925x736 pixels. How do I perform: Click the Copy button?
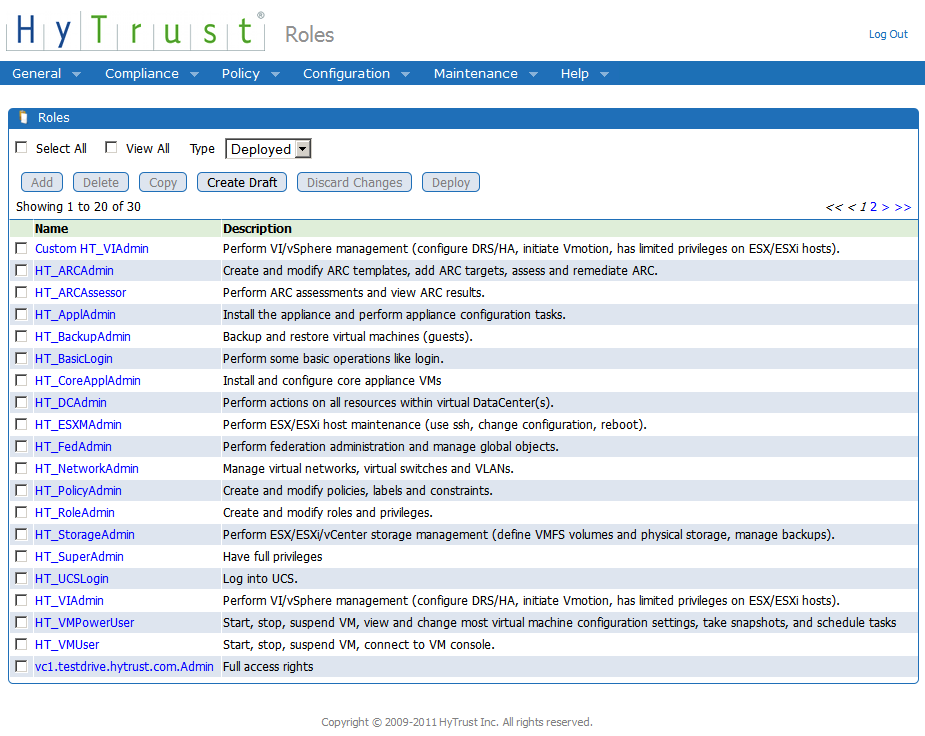click(163, 182)
